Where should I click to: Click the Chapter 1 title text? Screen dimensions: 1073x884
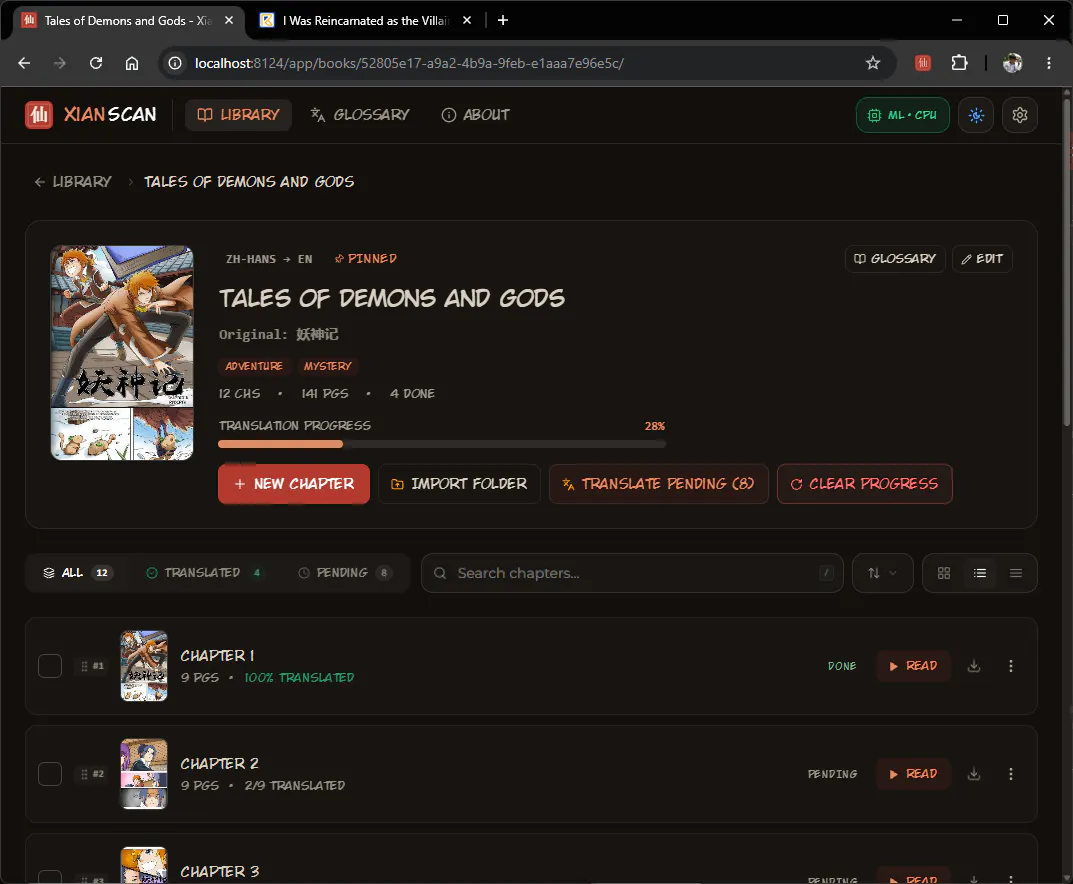click(x=217, y=655)
